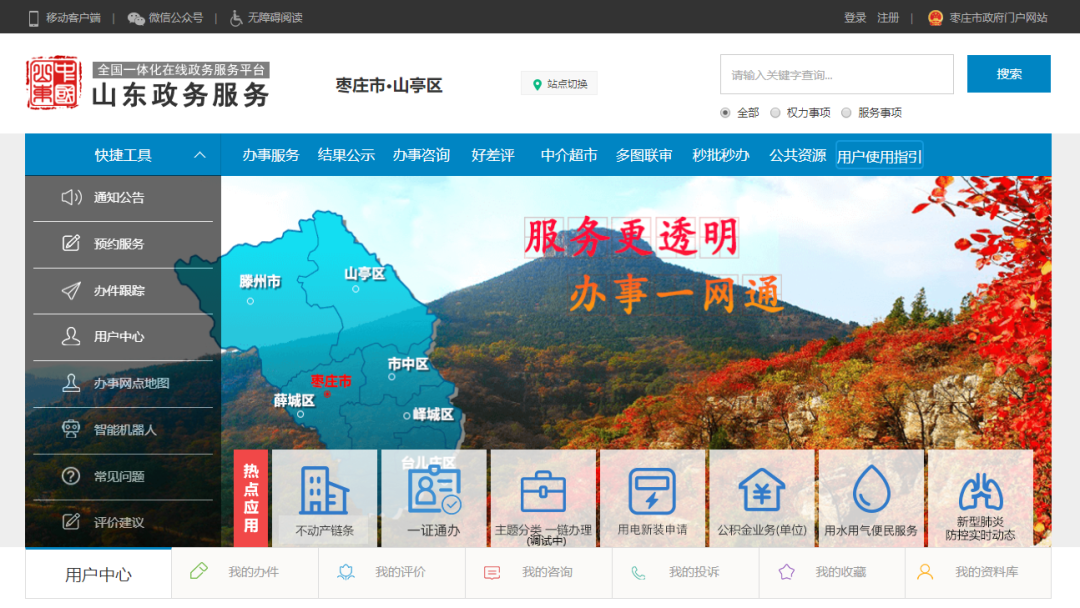The height and width of the screenshot is (608, 1080).
Task: Open the 用户中心 bottom tab
Action: (x=98, y=574)
